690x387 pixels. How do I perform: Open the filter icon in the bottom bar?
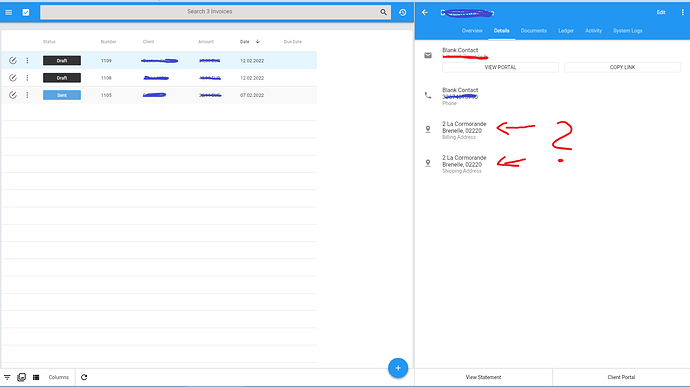point(7,377)
